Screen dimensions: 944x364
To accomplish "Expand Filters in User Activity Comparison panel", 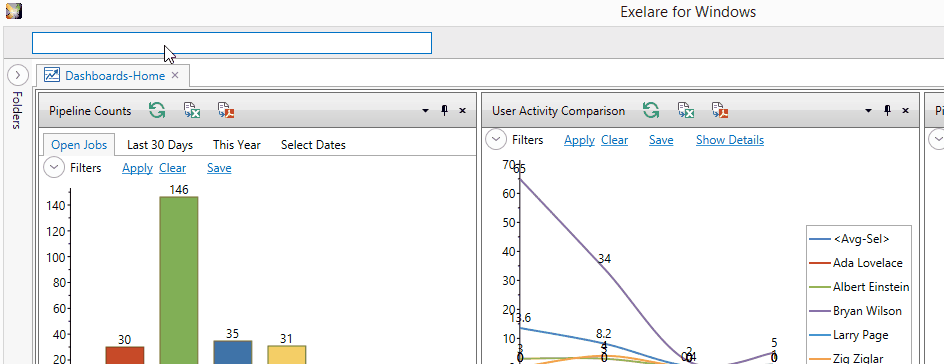I will (496, 140).
